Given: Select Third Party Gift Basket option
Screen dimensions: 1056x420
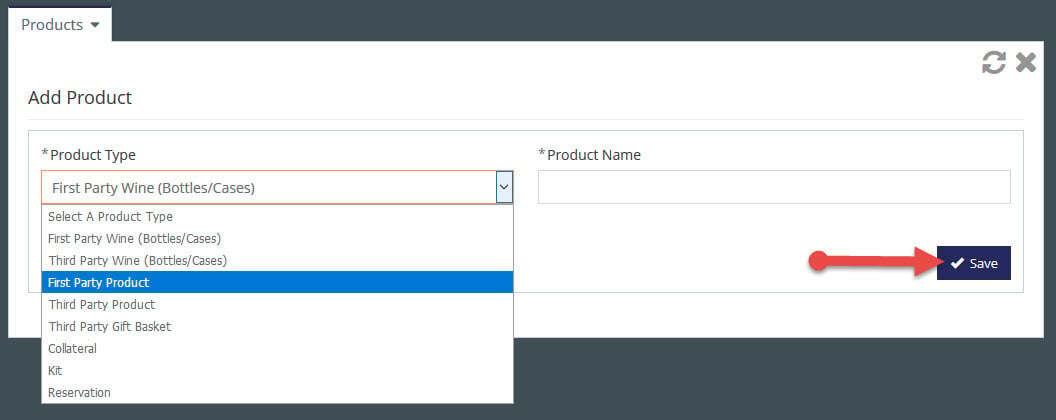Looking at the screenshot, I should tap(277, 326).
